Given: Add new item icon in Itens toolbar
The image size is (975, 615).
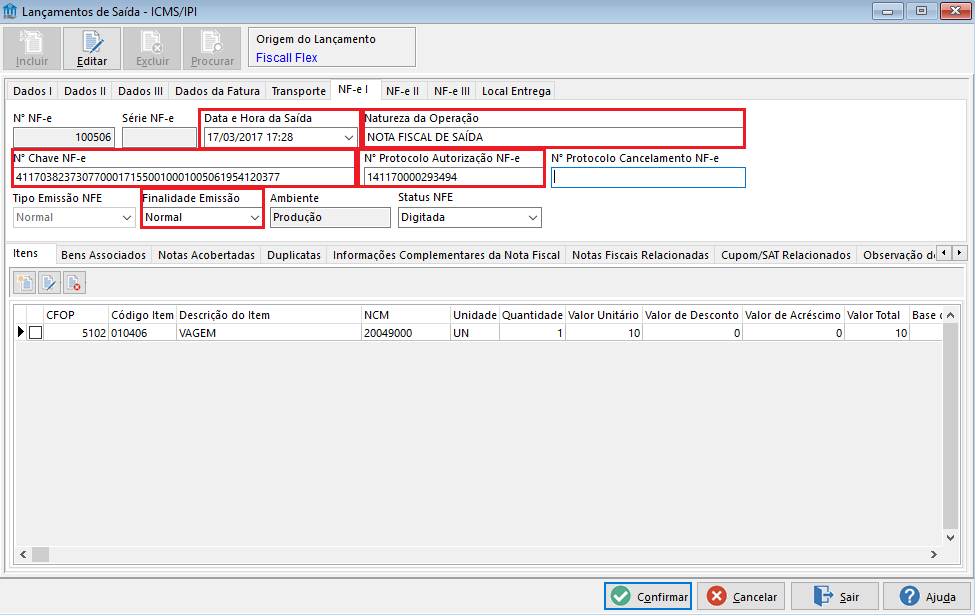Looking at the screenshot, I should tap(25, 283).
